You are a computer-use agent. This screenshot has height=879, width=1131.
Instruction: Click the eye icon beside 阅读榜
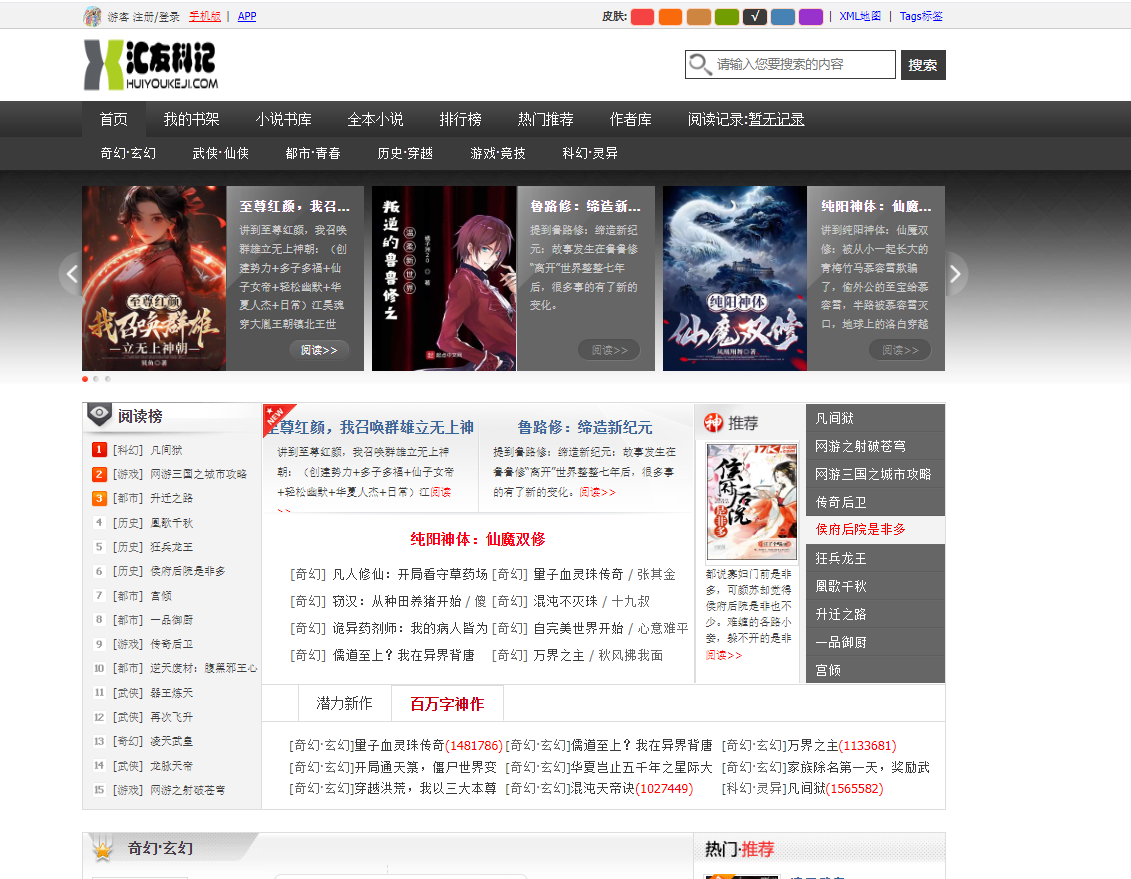100,415
